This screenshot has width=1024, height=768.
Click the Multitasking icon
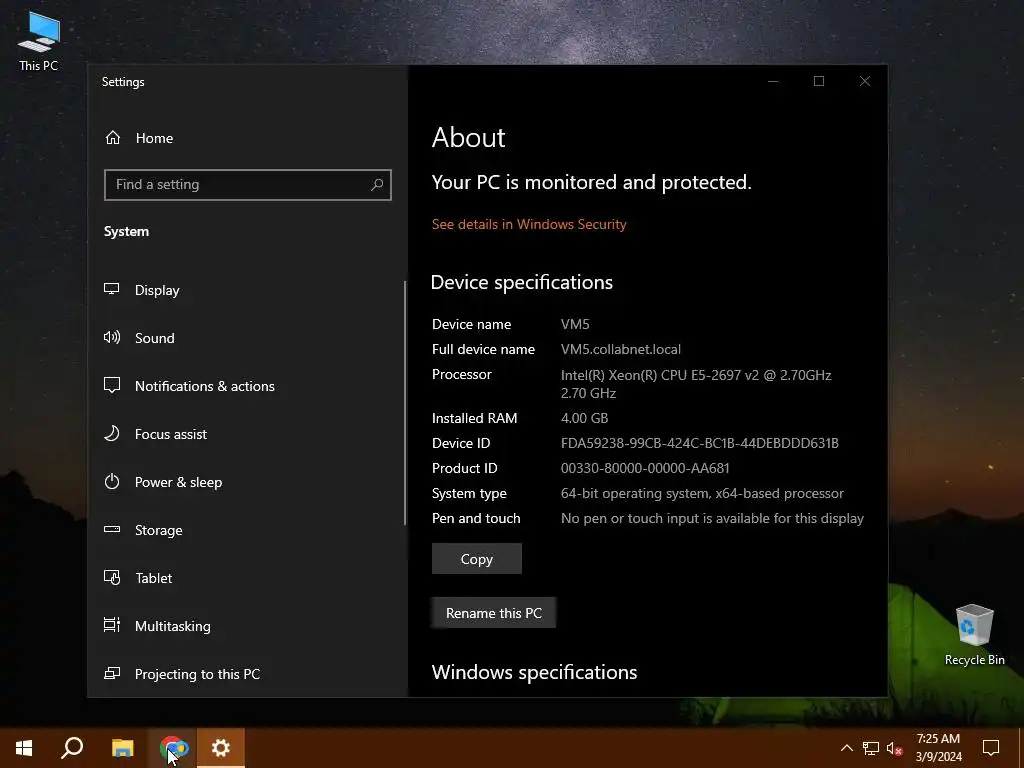112,626
